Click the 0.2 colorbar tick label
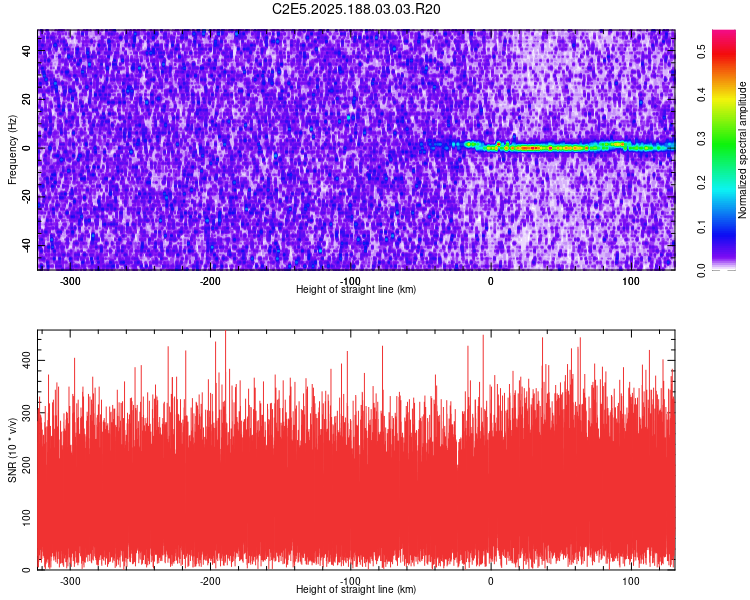 (x=701, y=183)
